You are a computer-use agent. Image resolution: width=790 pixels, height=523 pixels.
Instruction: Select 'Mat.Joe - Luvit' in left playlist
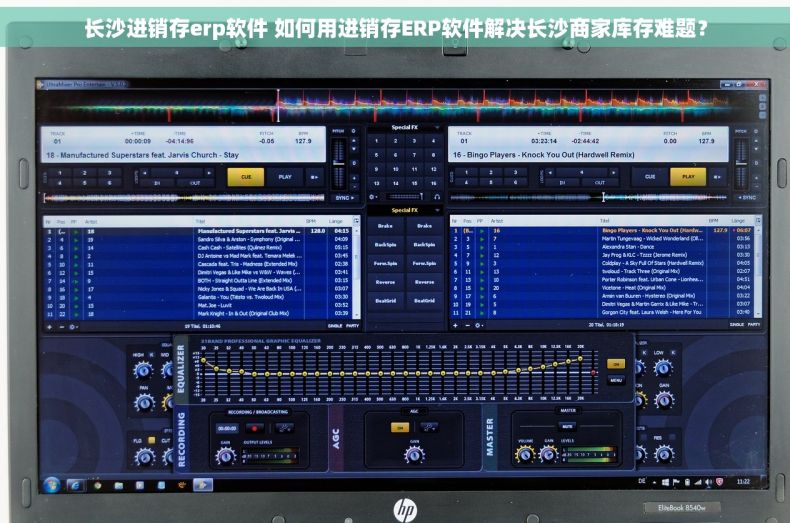(x=199, y=305)
